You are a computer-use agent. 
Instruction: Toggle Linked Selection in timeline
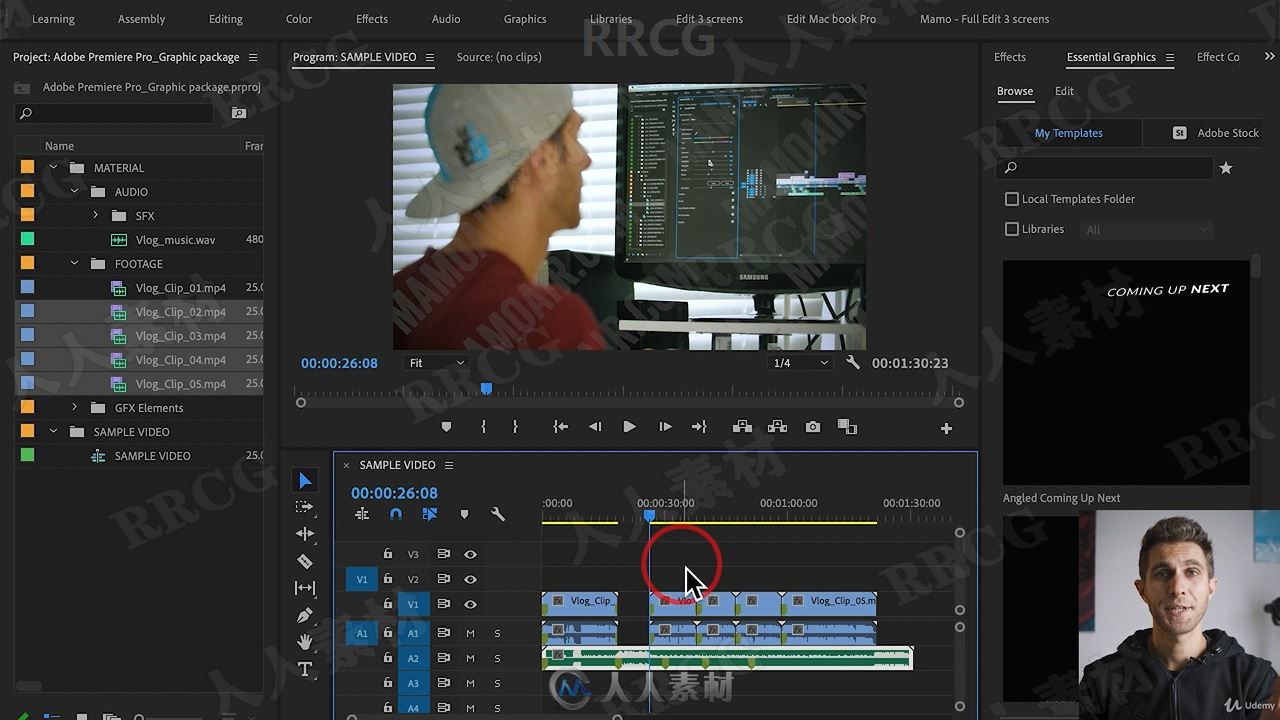430,514
